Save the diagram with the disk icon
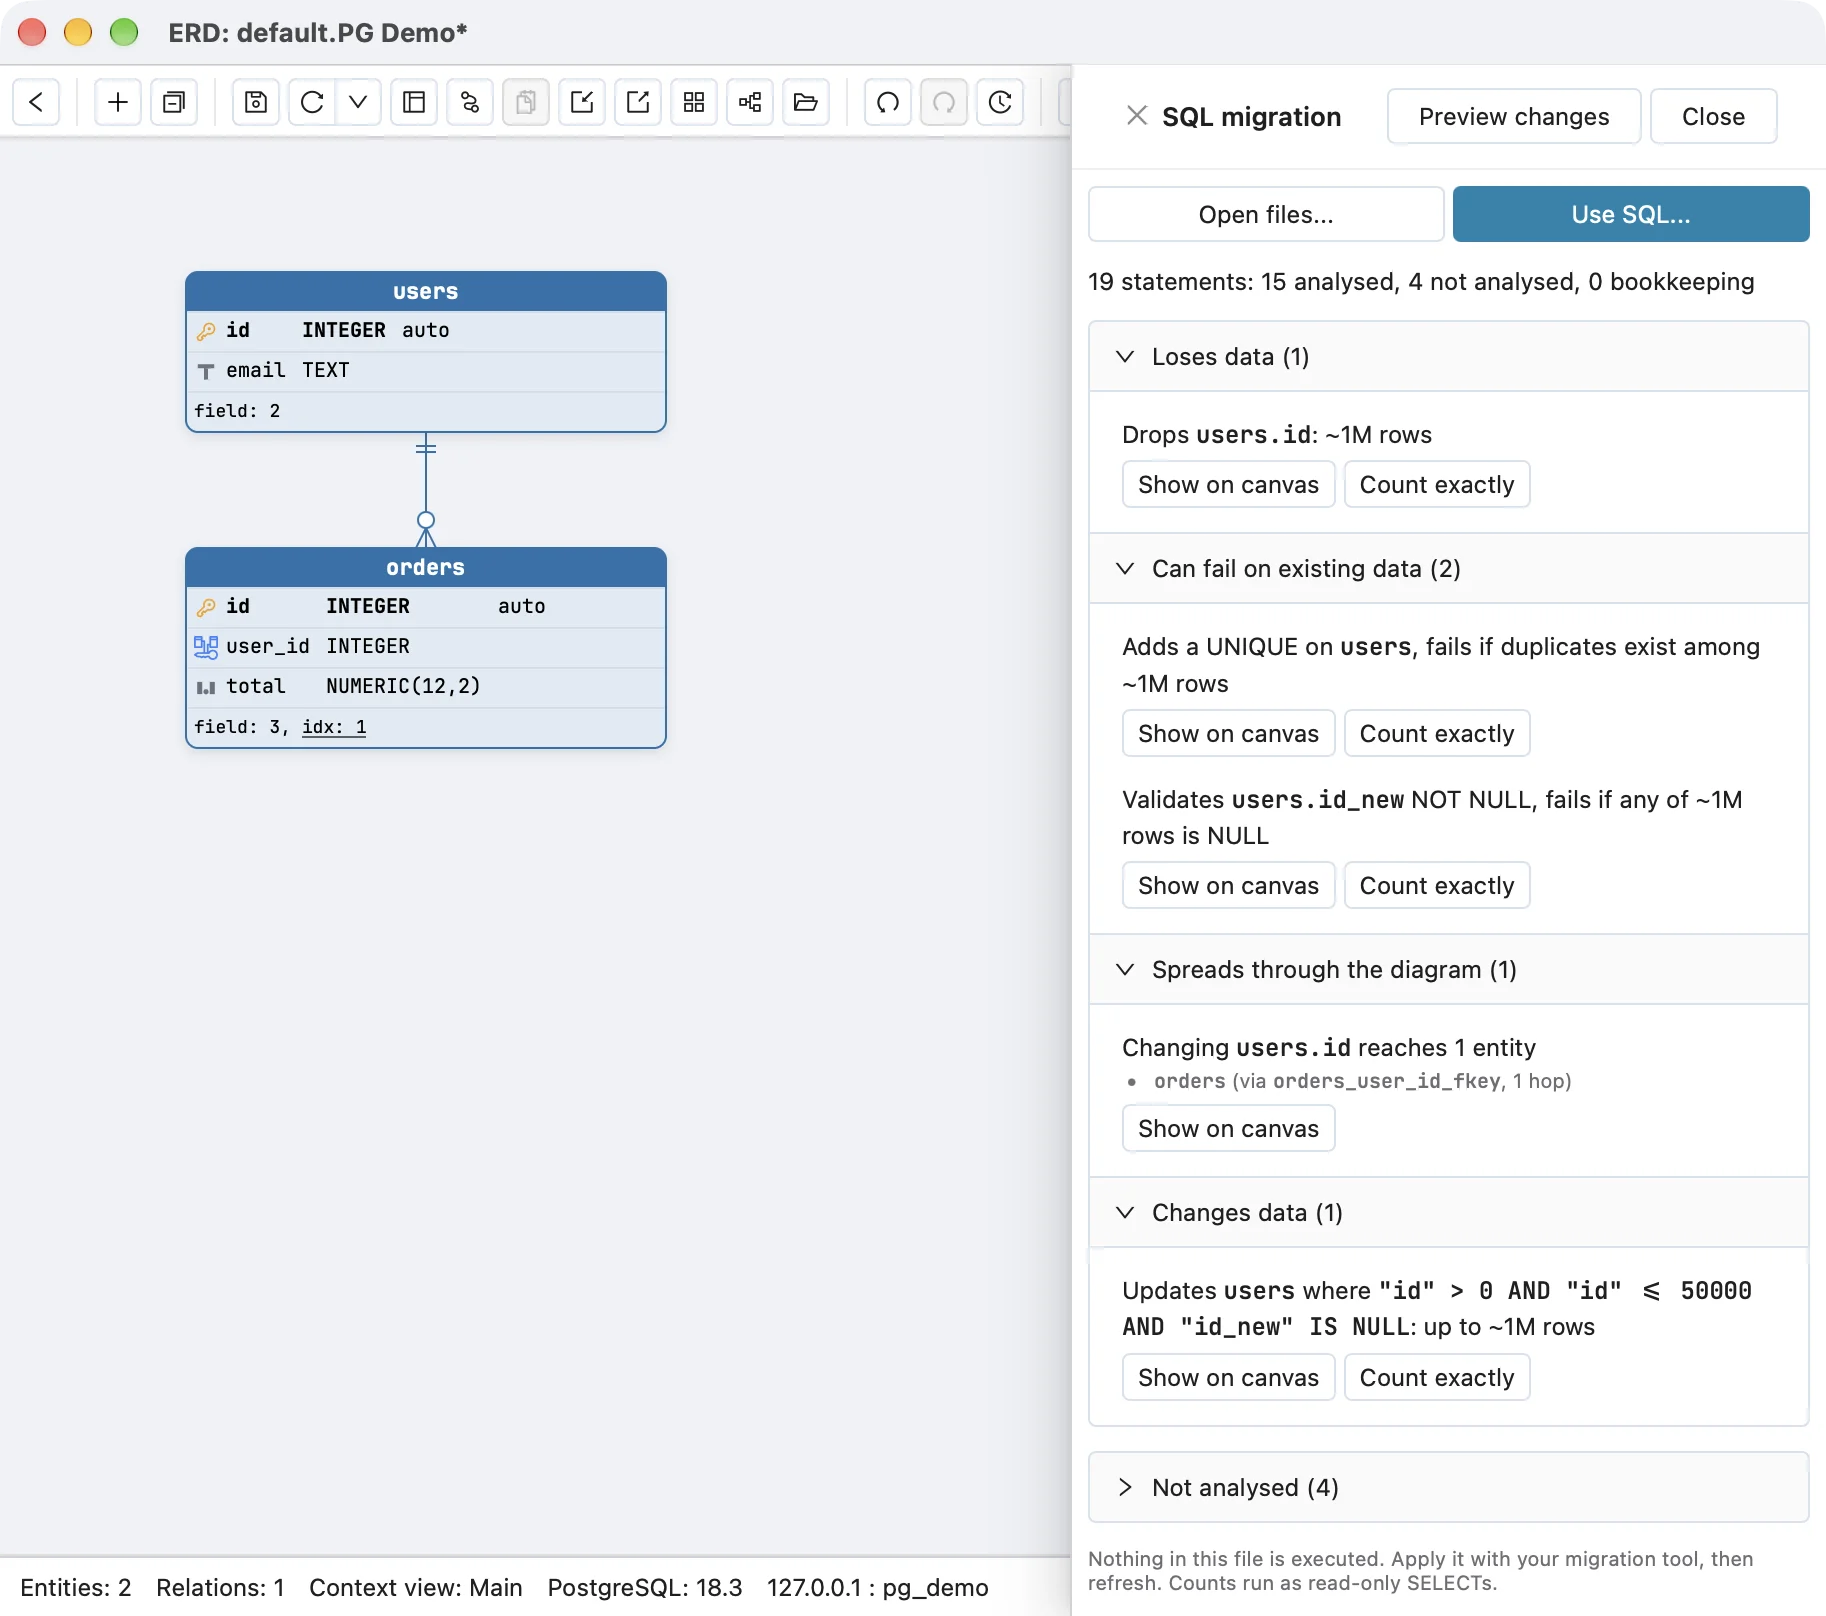 pos(256,102)
